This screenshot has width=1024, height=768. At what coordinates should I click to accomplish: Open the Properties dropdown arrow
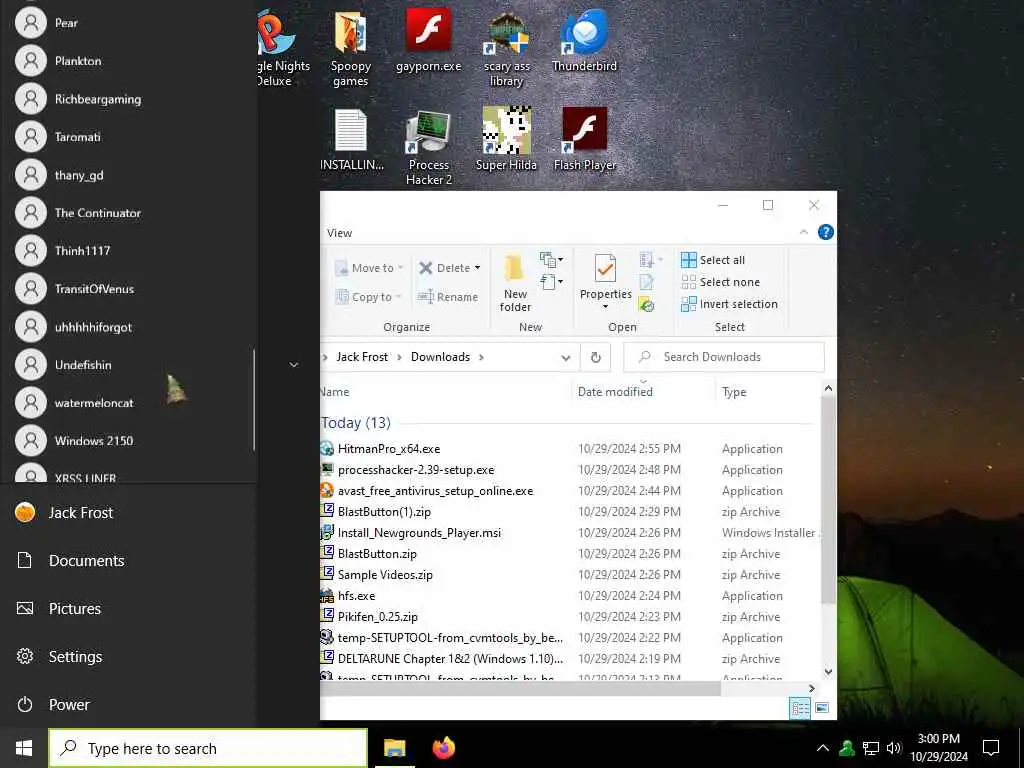coord(605,307)
